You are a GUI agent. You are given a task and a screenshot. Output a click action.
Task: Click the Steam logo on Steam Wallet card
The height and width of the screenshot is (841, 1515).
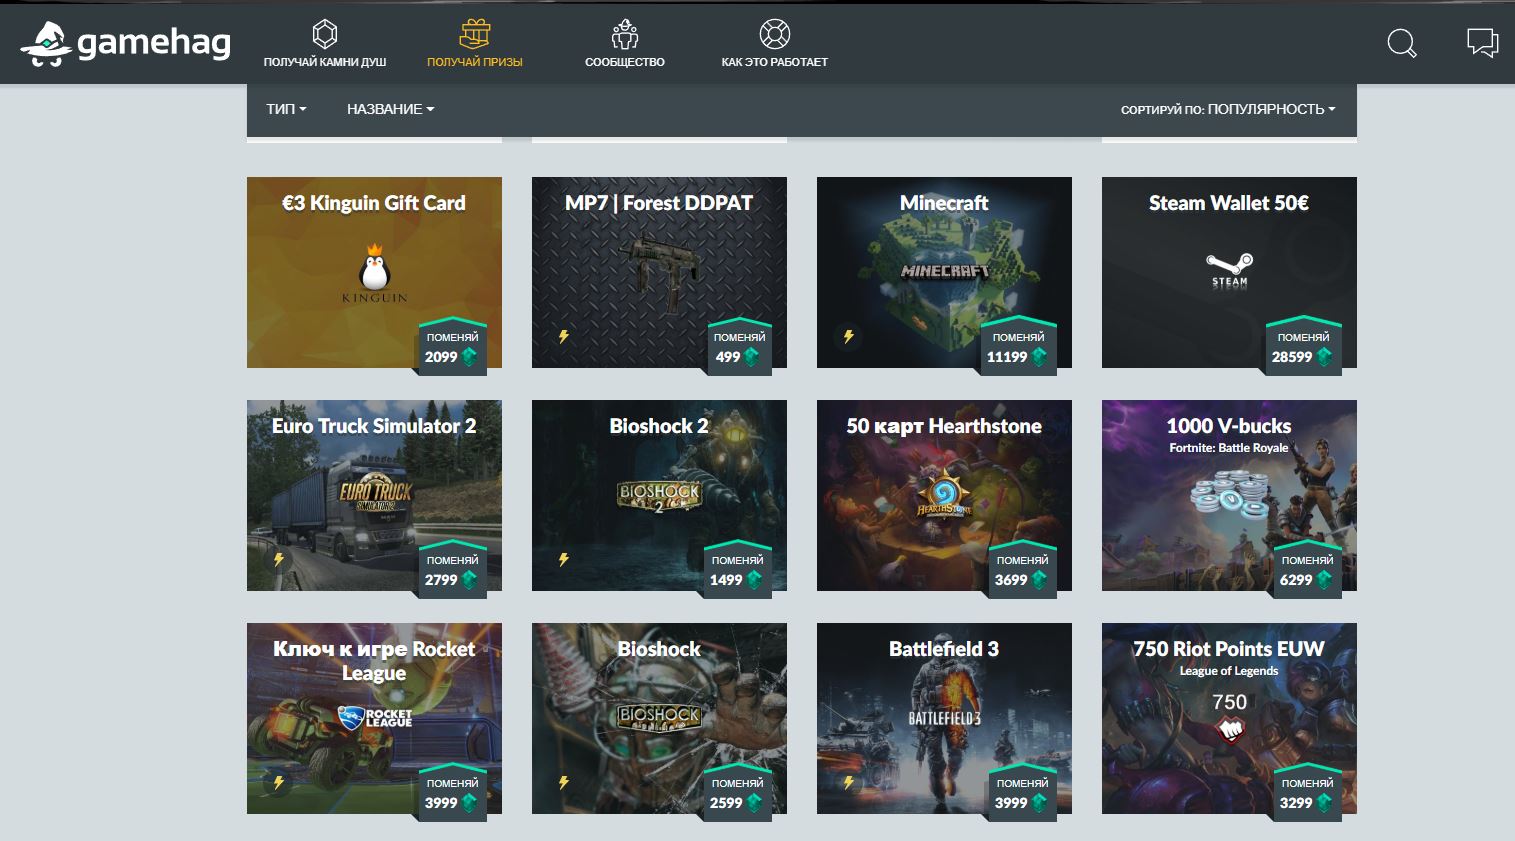click(1229, 270)
